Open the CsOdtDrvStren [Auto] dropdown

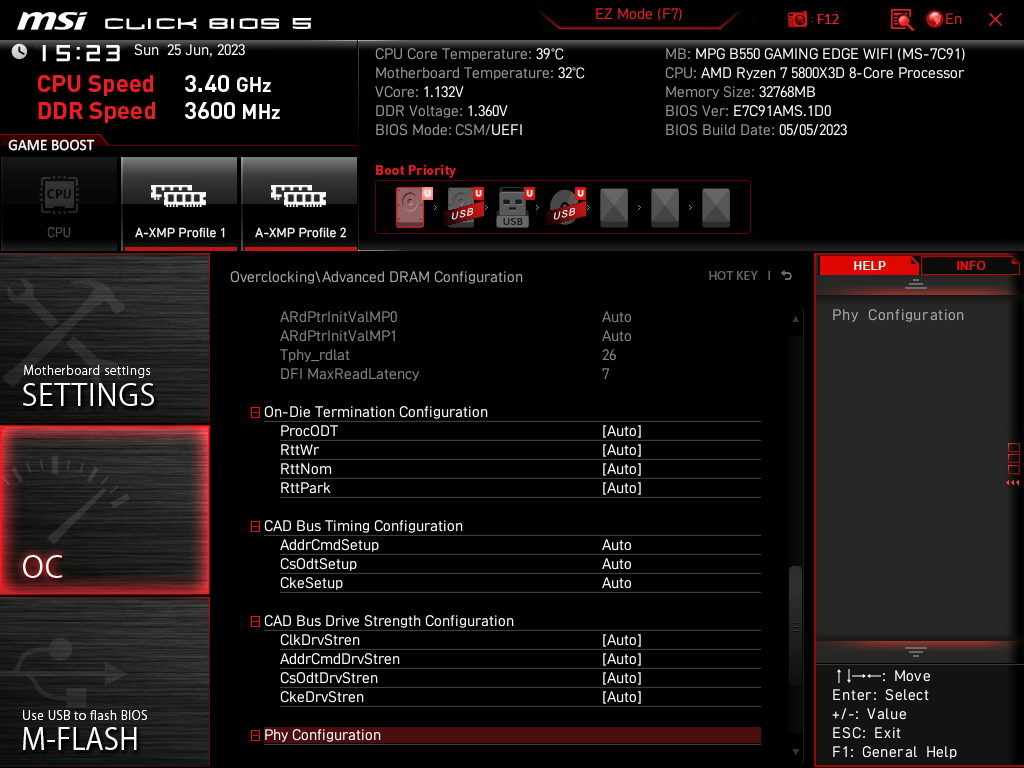click(x=622, y=678)
